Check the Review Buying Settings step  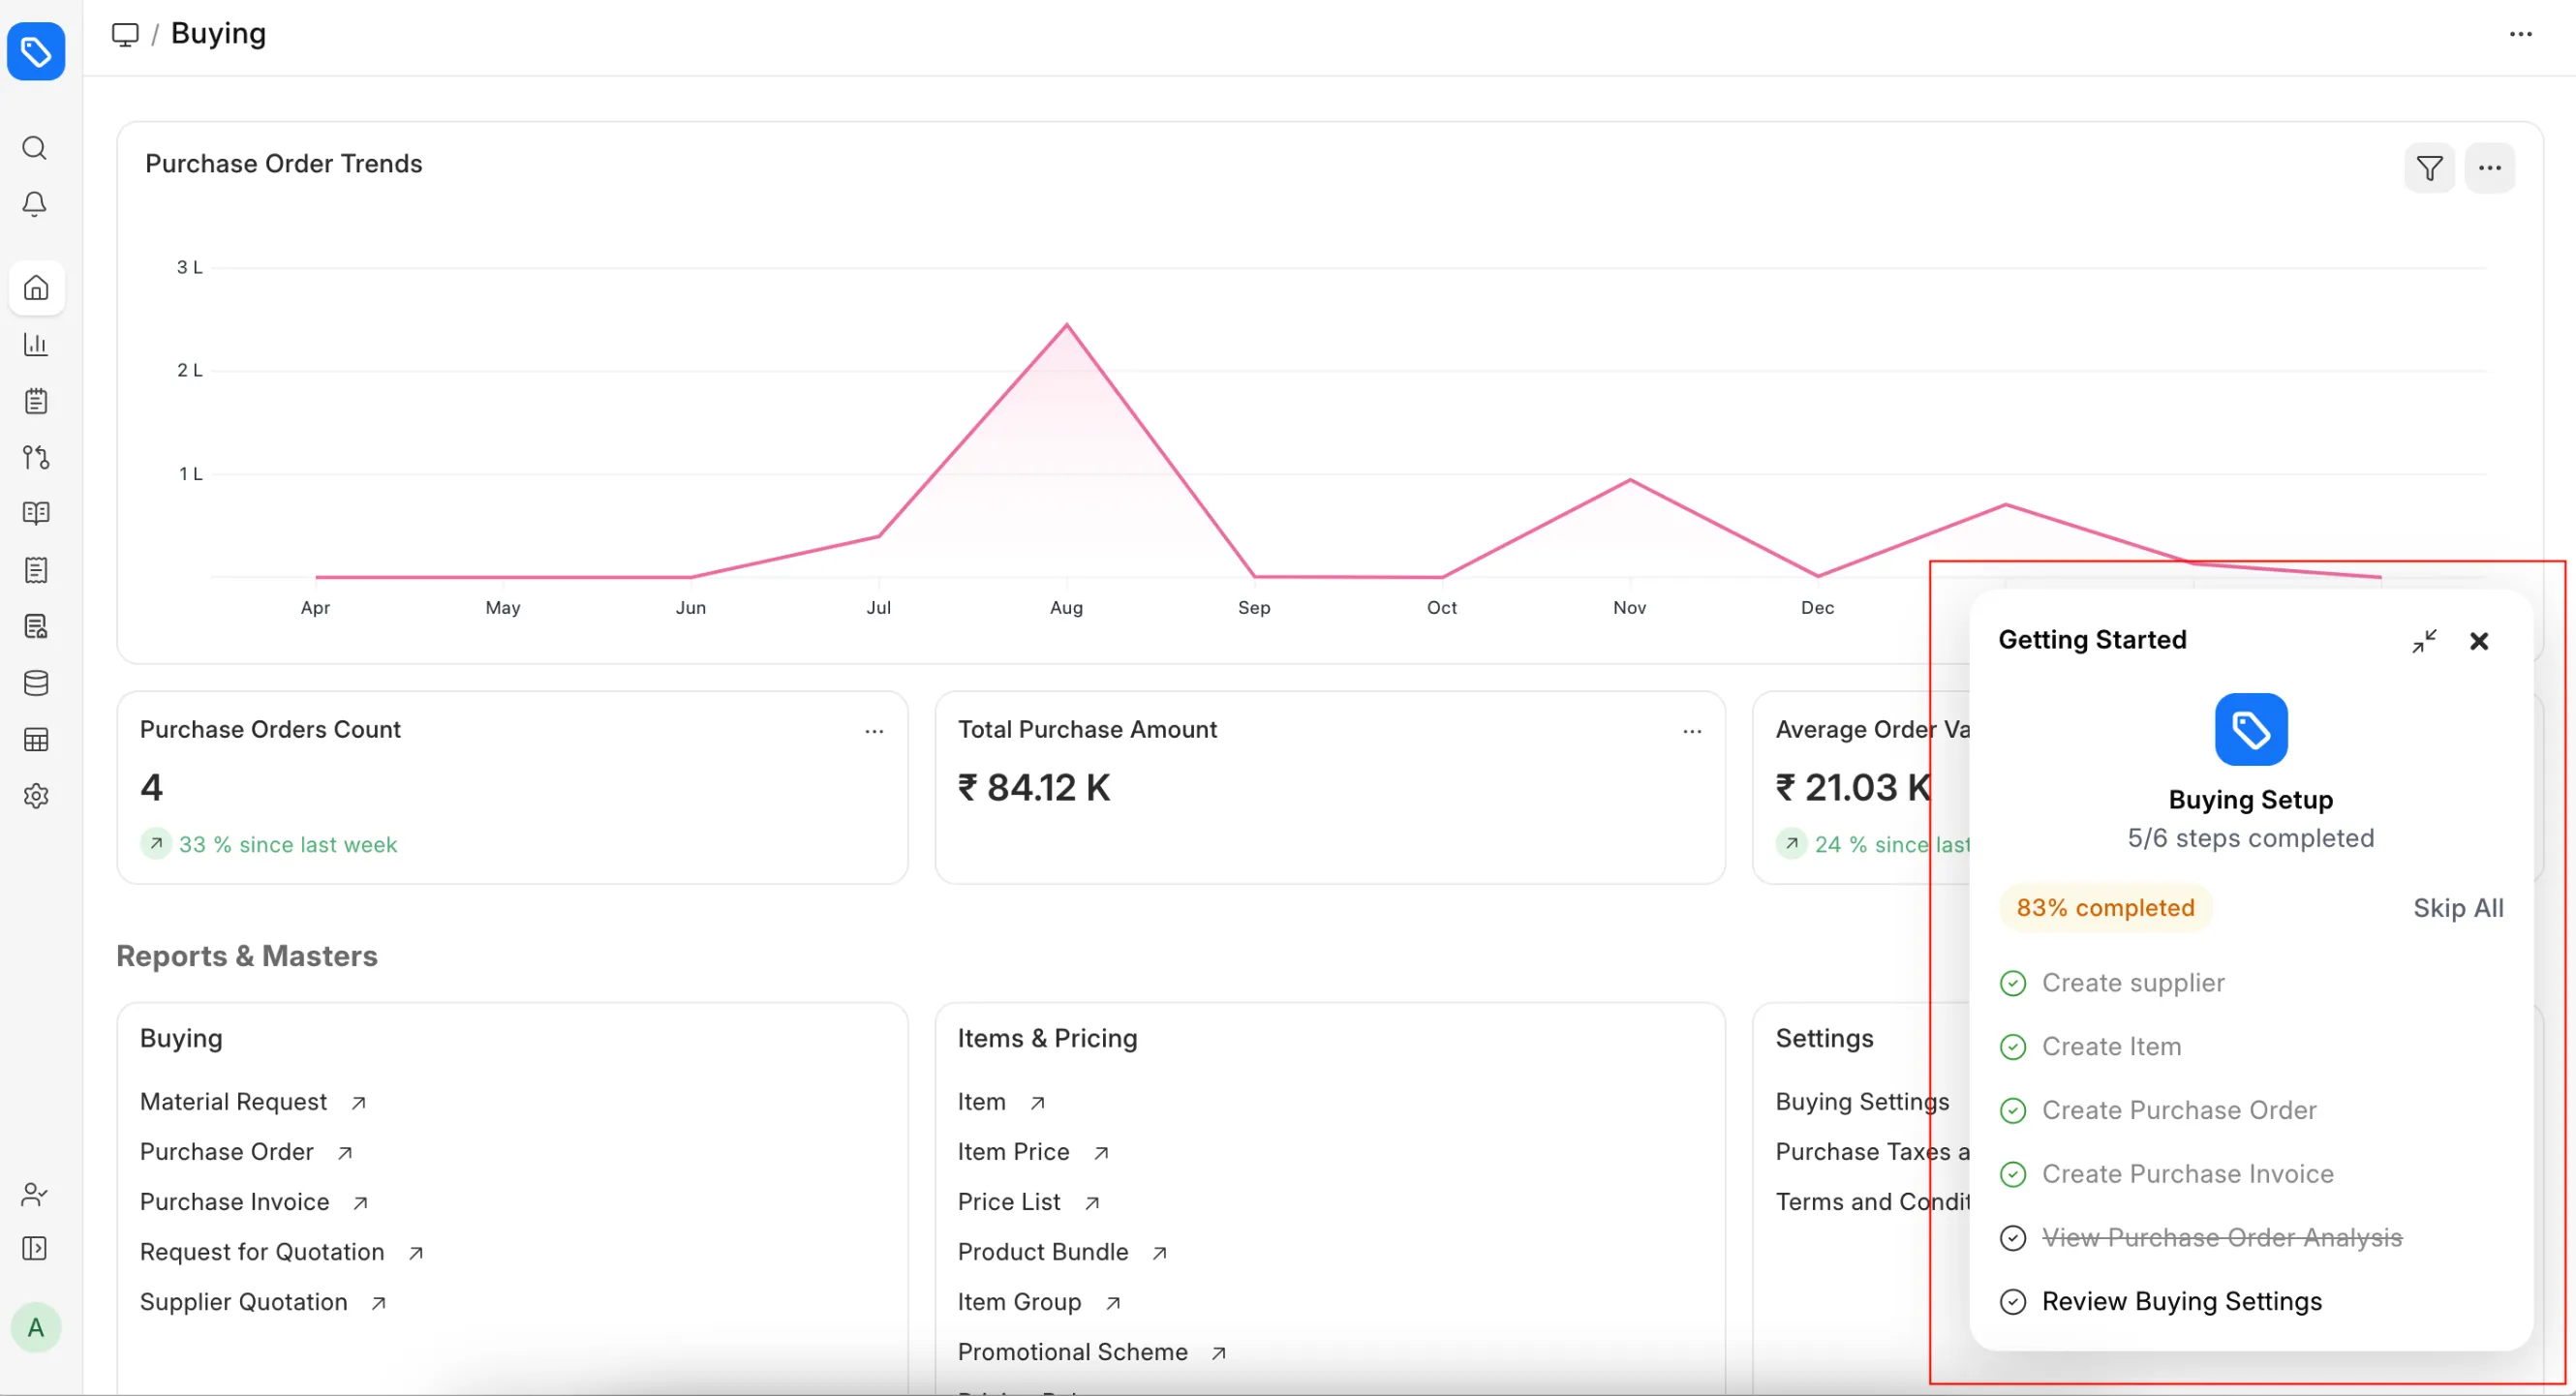point(2012,1301)
